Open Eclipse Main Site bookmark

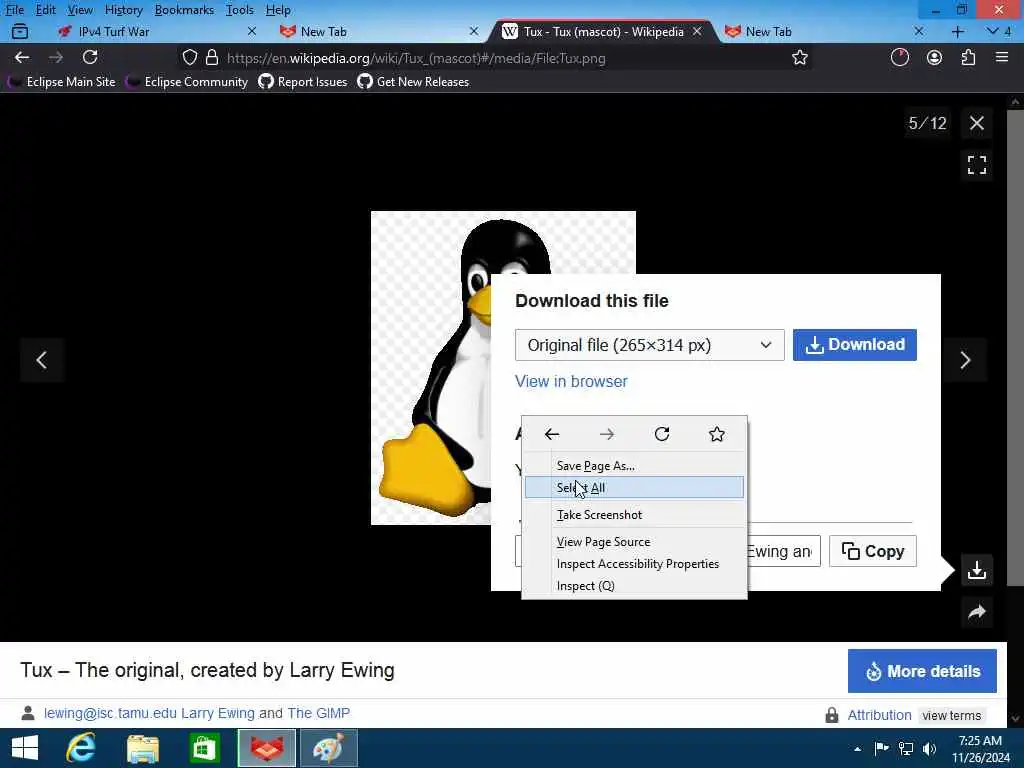[61, 82]
